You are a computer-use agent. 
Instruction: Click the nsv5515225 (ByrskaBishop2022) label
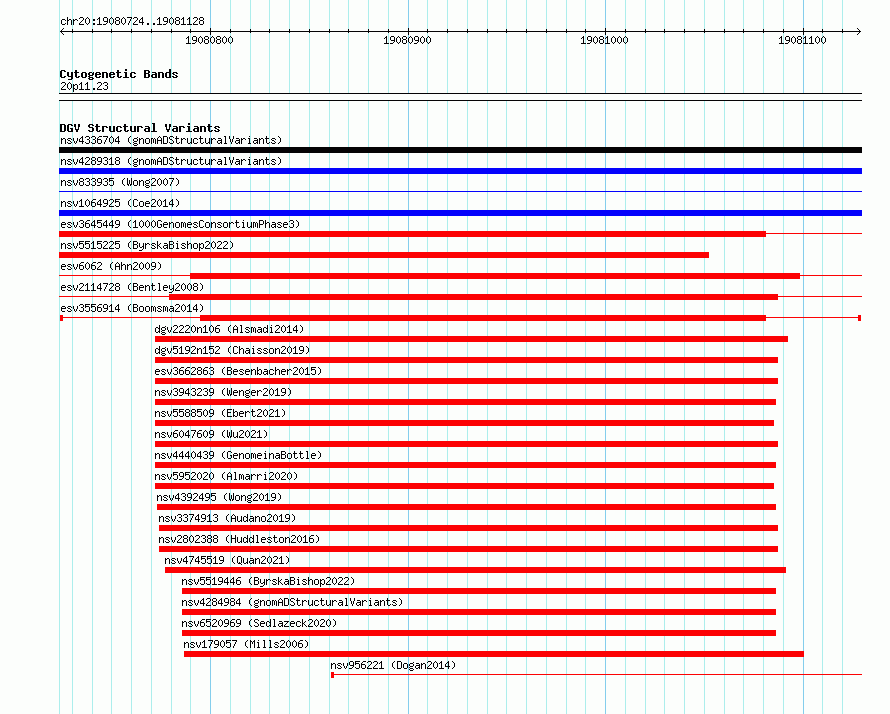tap(147, 245)
